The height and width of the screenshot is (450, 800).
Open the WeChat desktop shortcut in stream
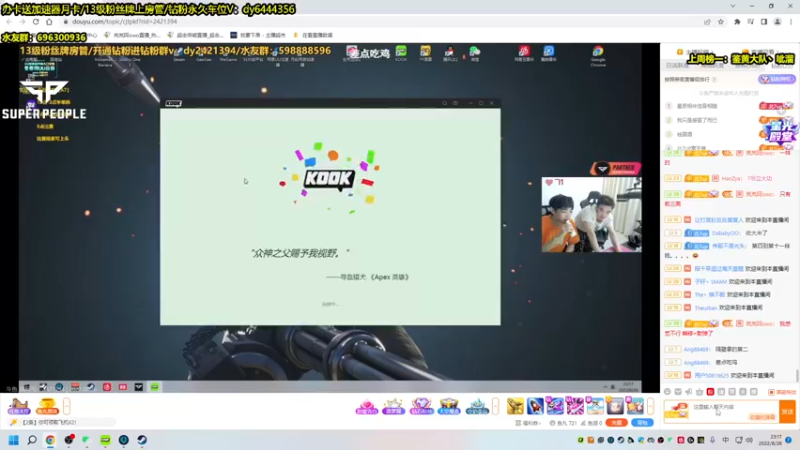click(x=474, y=53)
